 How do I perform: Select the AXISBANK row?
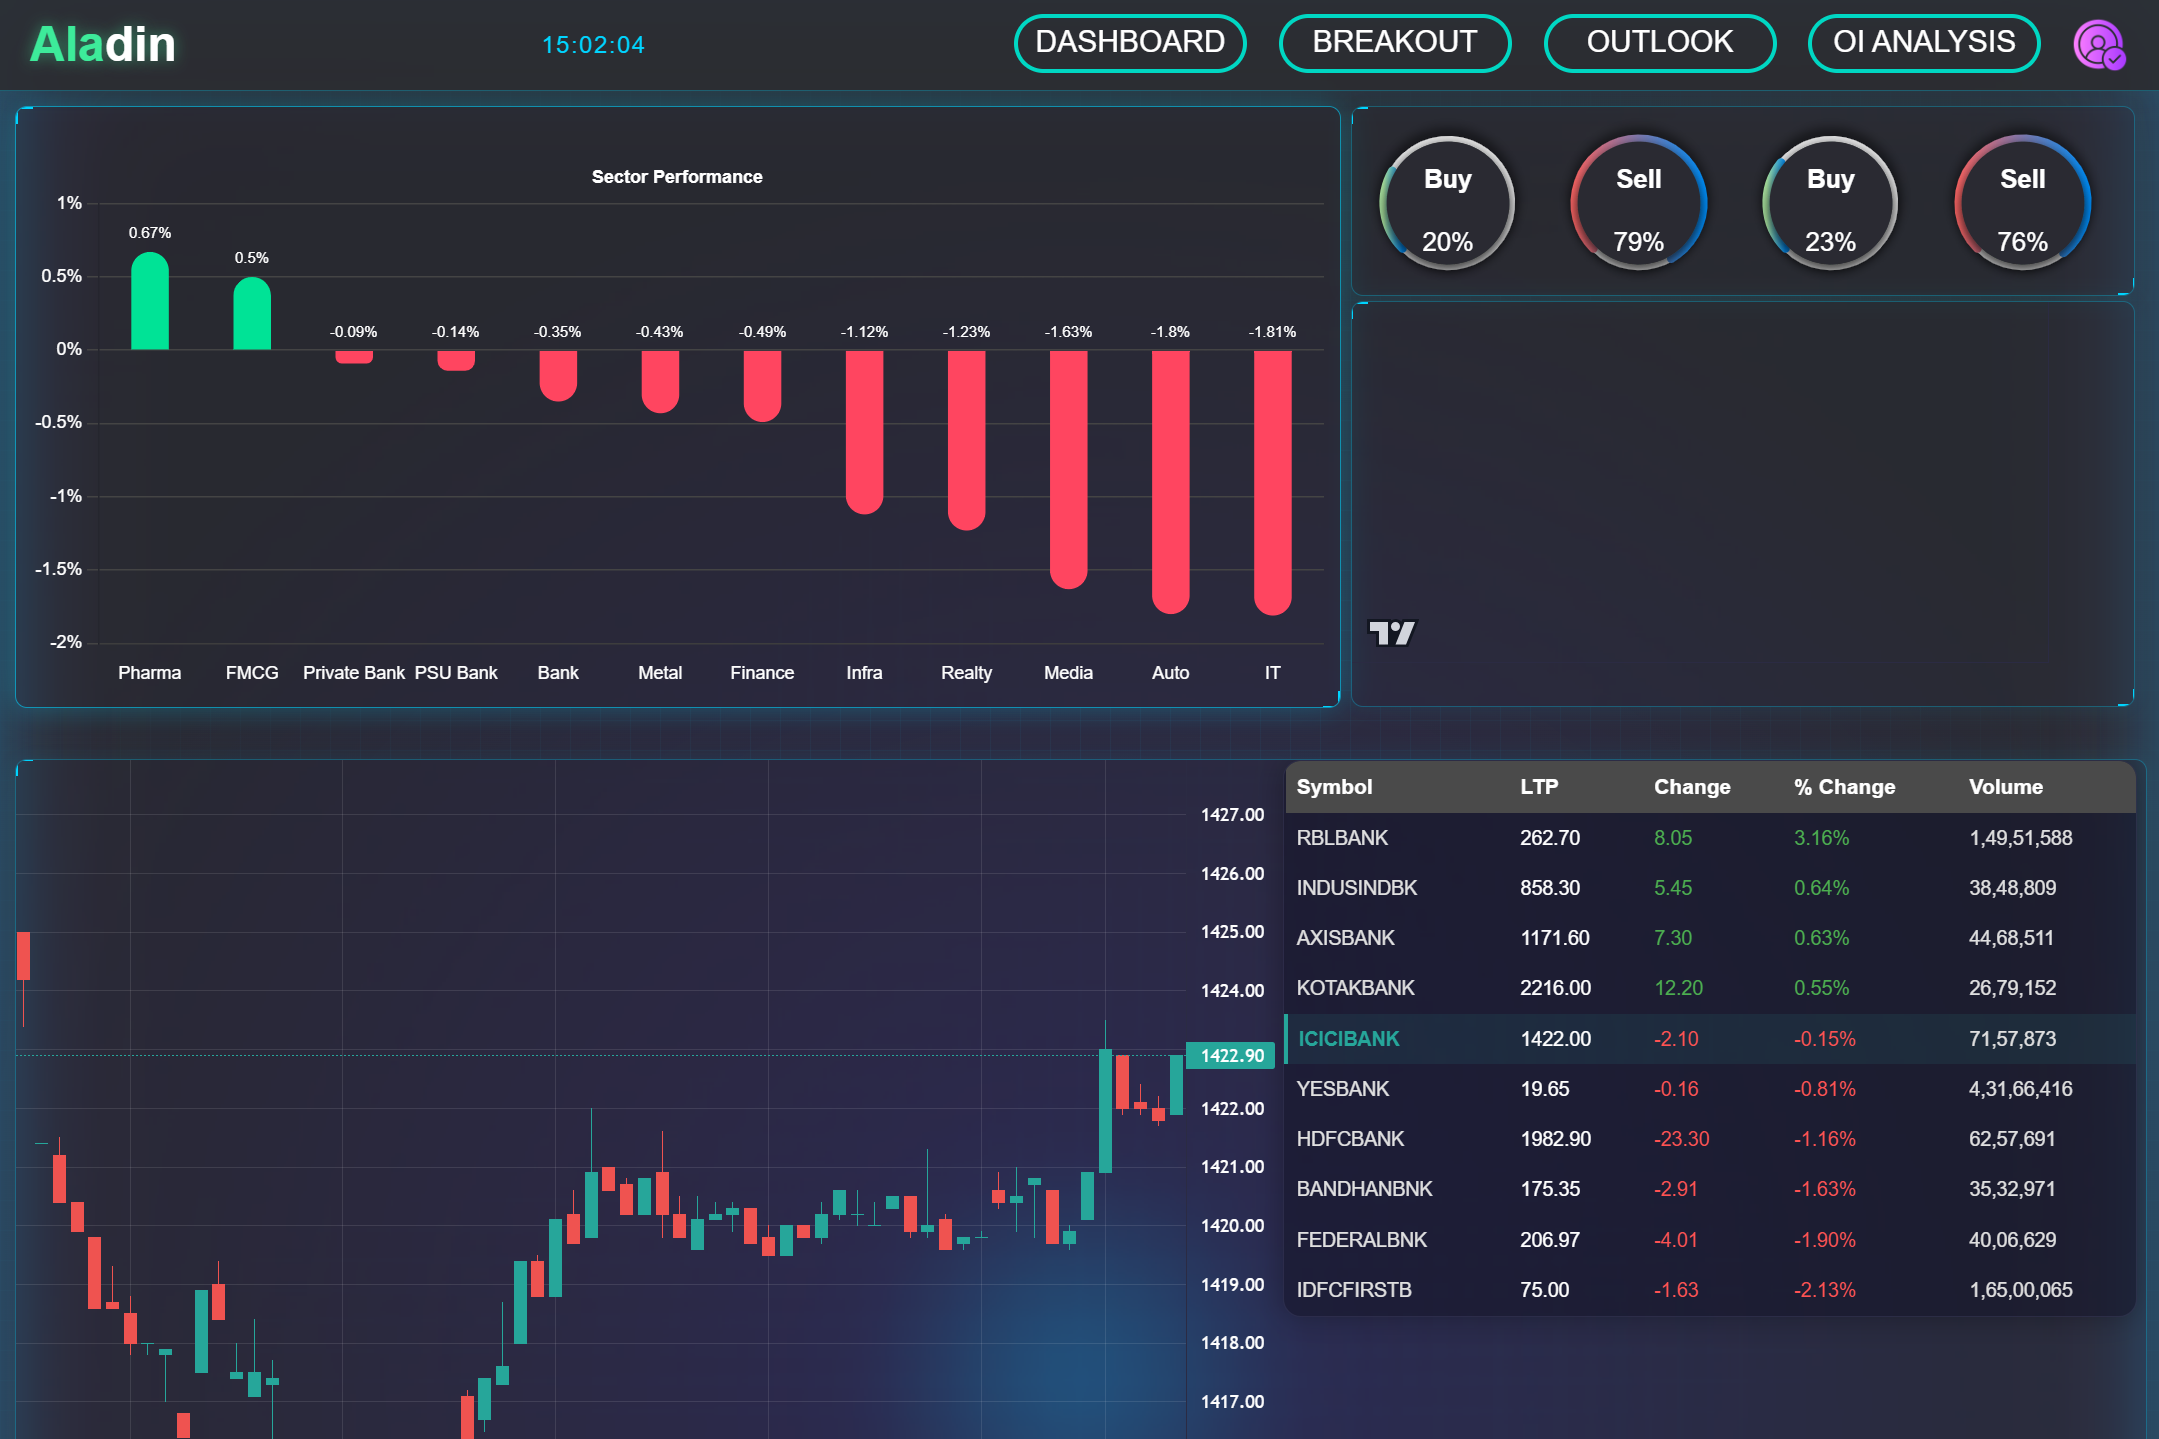[1710, 938]
